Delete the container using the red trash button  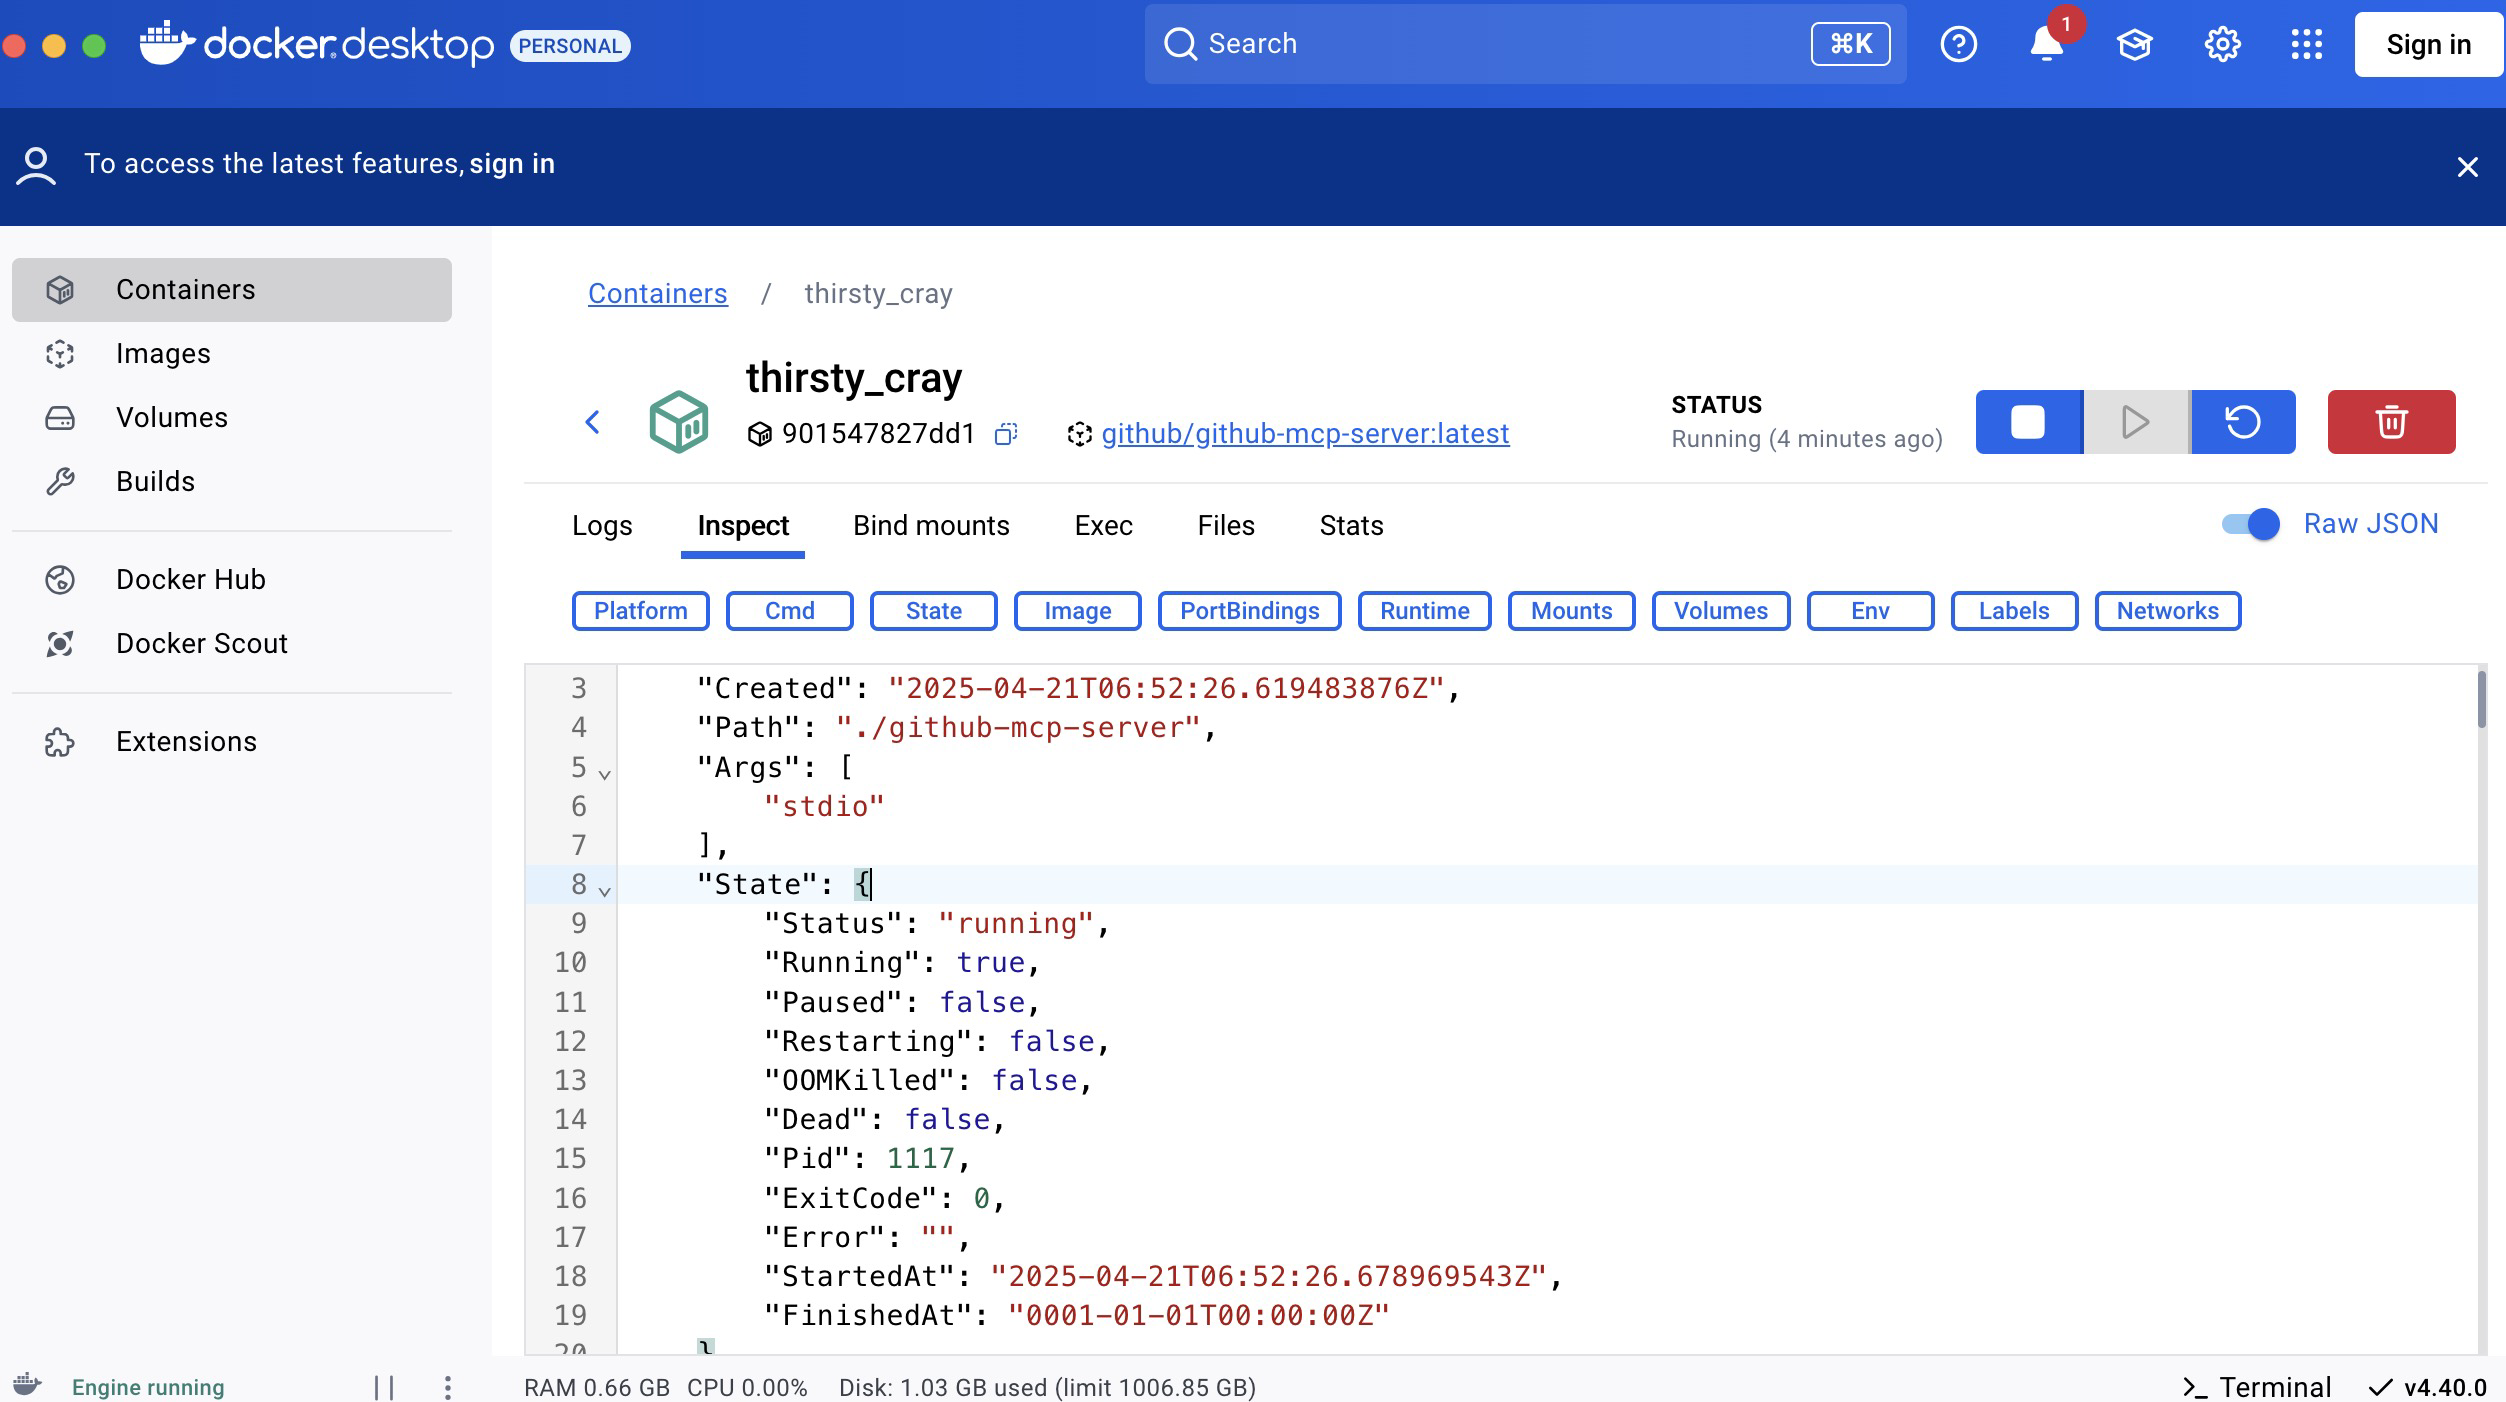point(2390,422)
